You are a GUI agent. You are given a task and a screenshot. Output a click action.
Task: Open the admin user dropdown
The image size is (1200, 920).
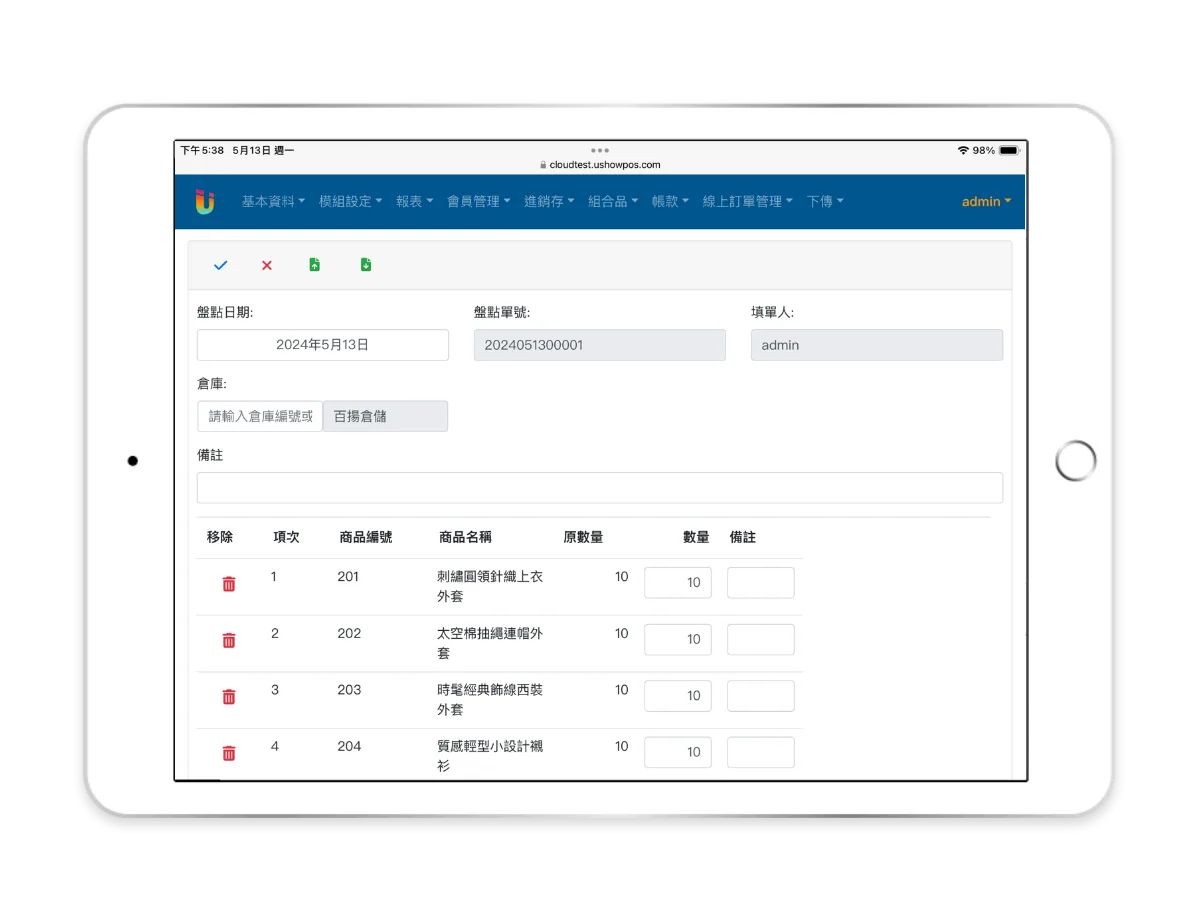pos(986,201)
